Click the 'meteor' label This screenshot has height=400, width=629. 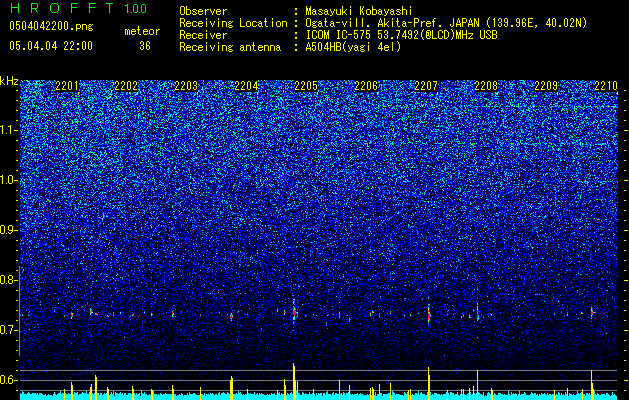point(142,31)
